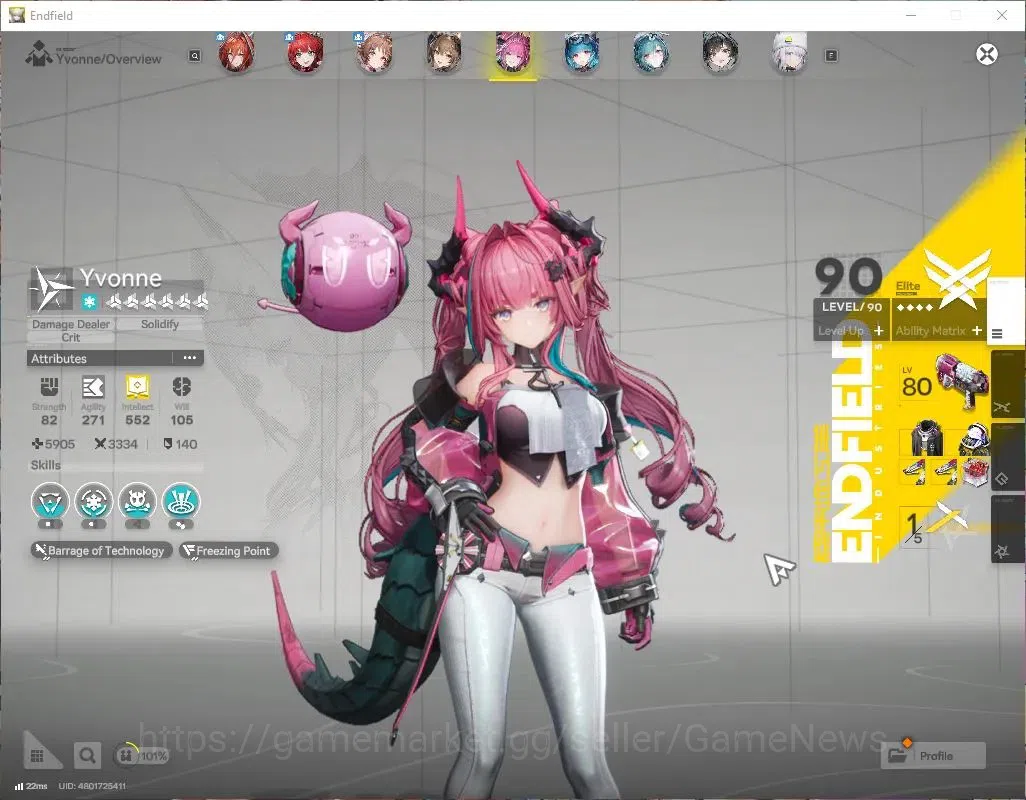Click the Elite promotion emblem

click(957, 278)
